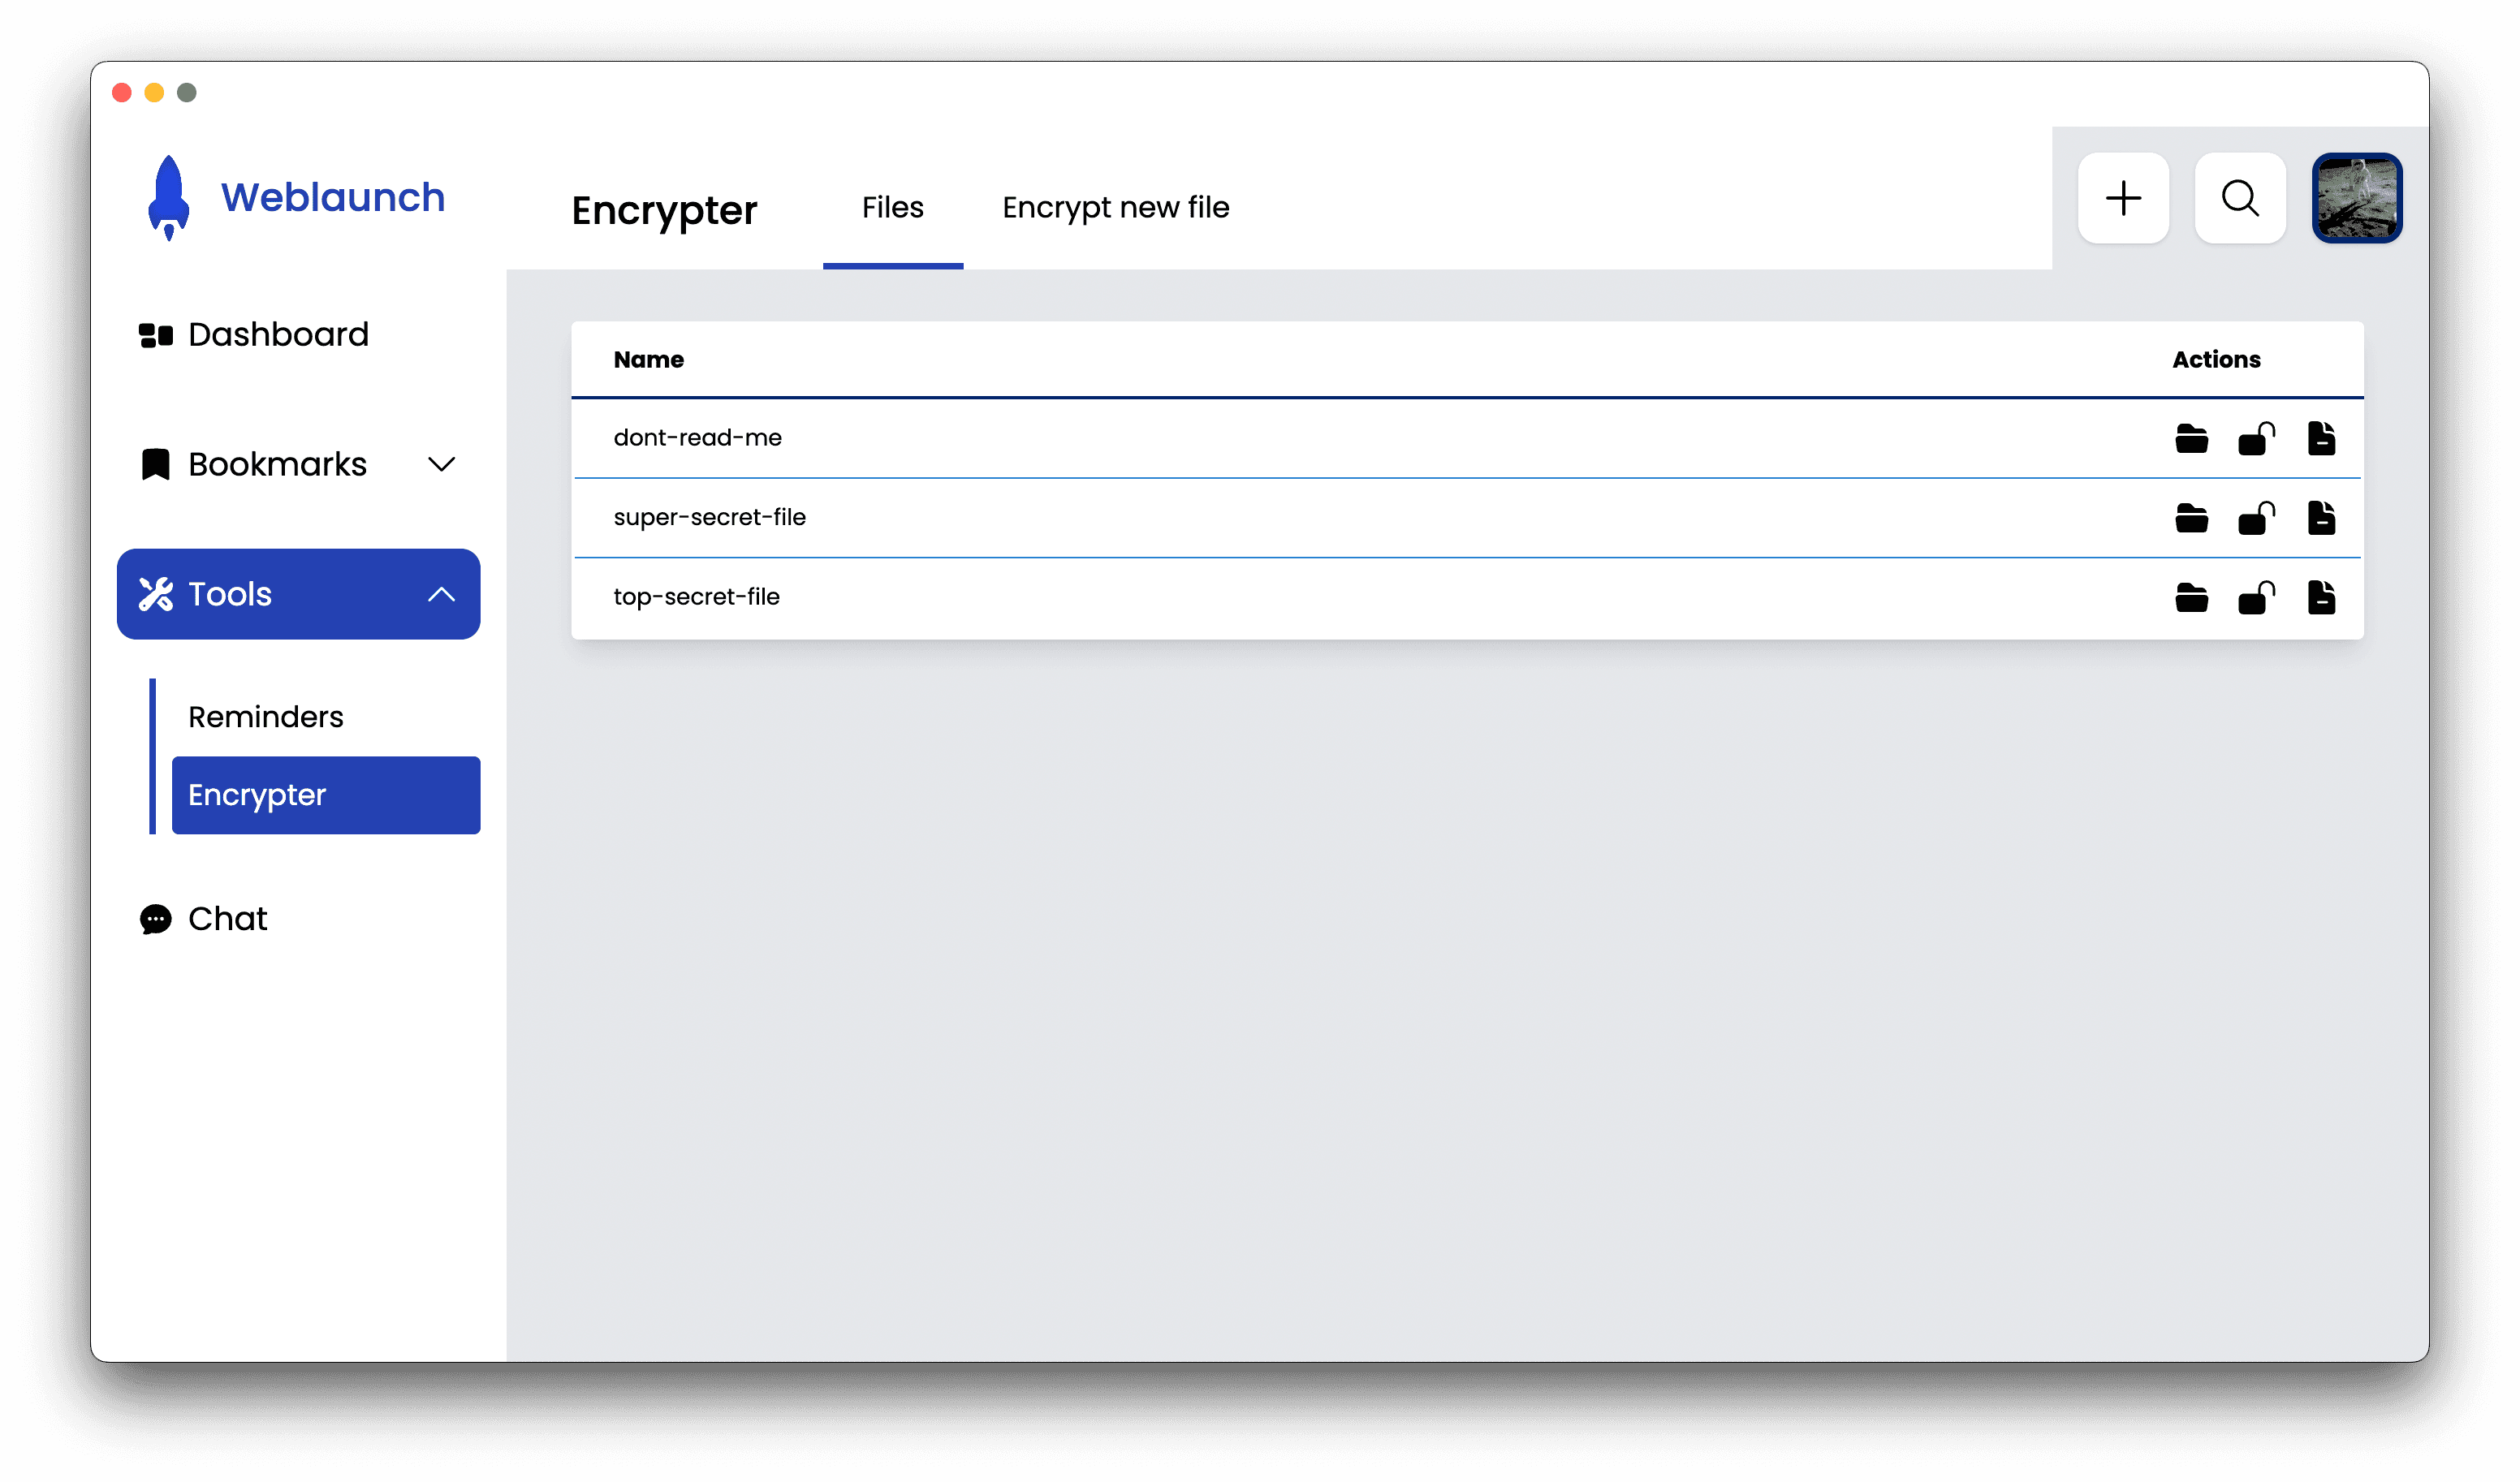This screenshot has width=2520, height=1482.
Task: Click file icon for dont-read-me row
Action: click(x=2321, y=438)
